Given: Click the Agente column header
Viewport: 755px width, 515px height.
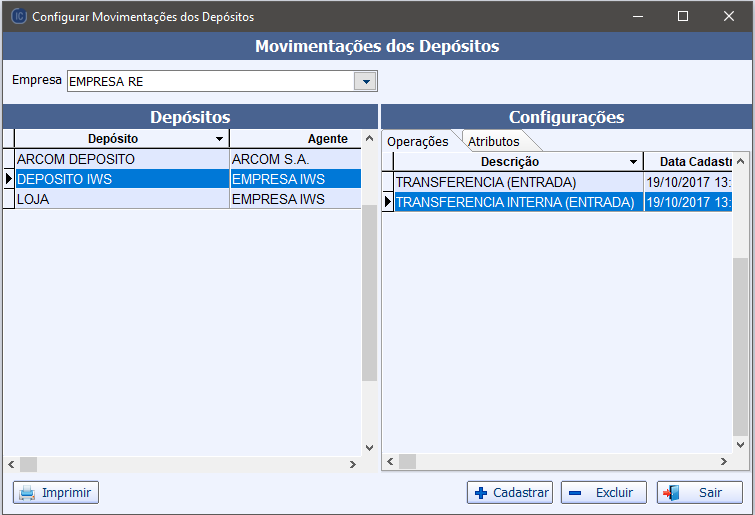Looking at the screenshot, I should pyautogui.click(x=295, y=139).
